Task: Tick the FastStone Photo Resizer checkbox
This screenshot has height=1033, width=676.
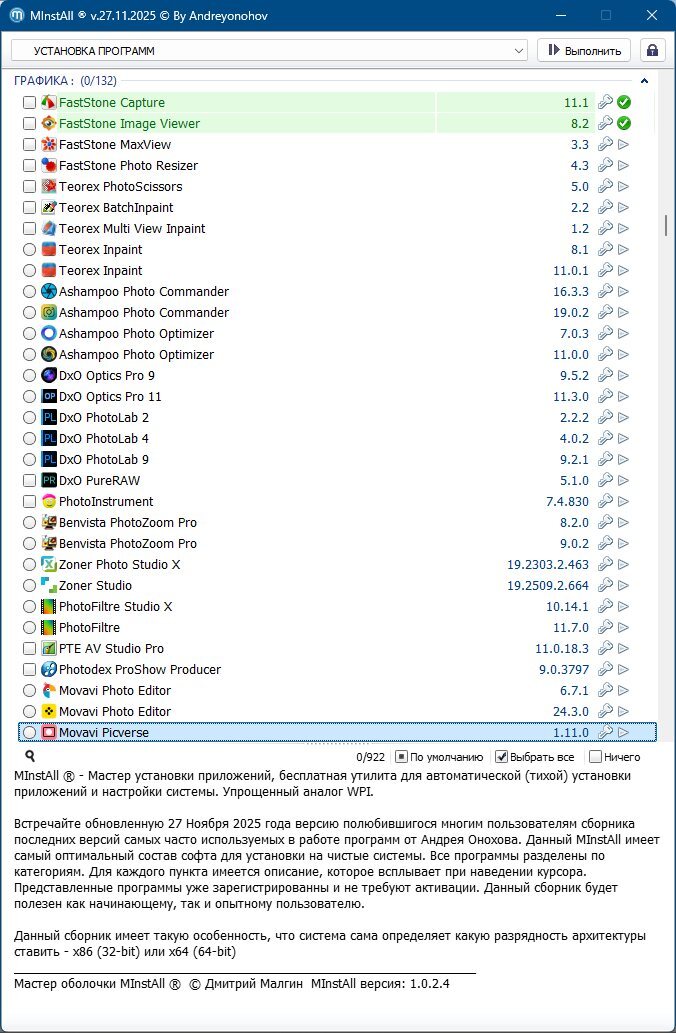Action: click(30, 166)
